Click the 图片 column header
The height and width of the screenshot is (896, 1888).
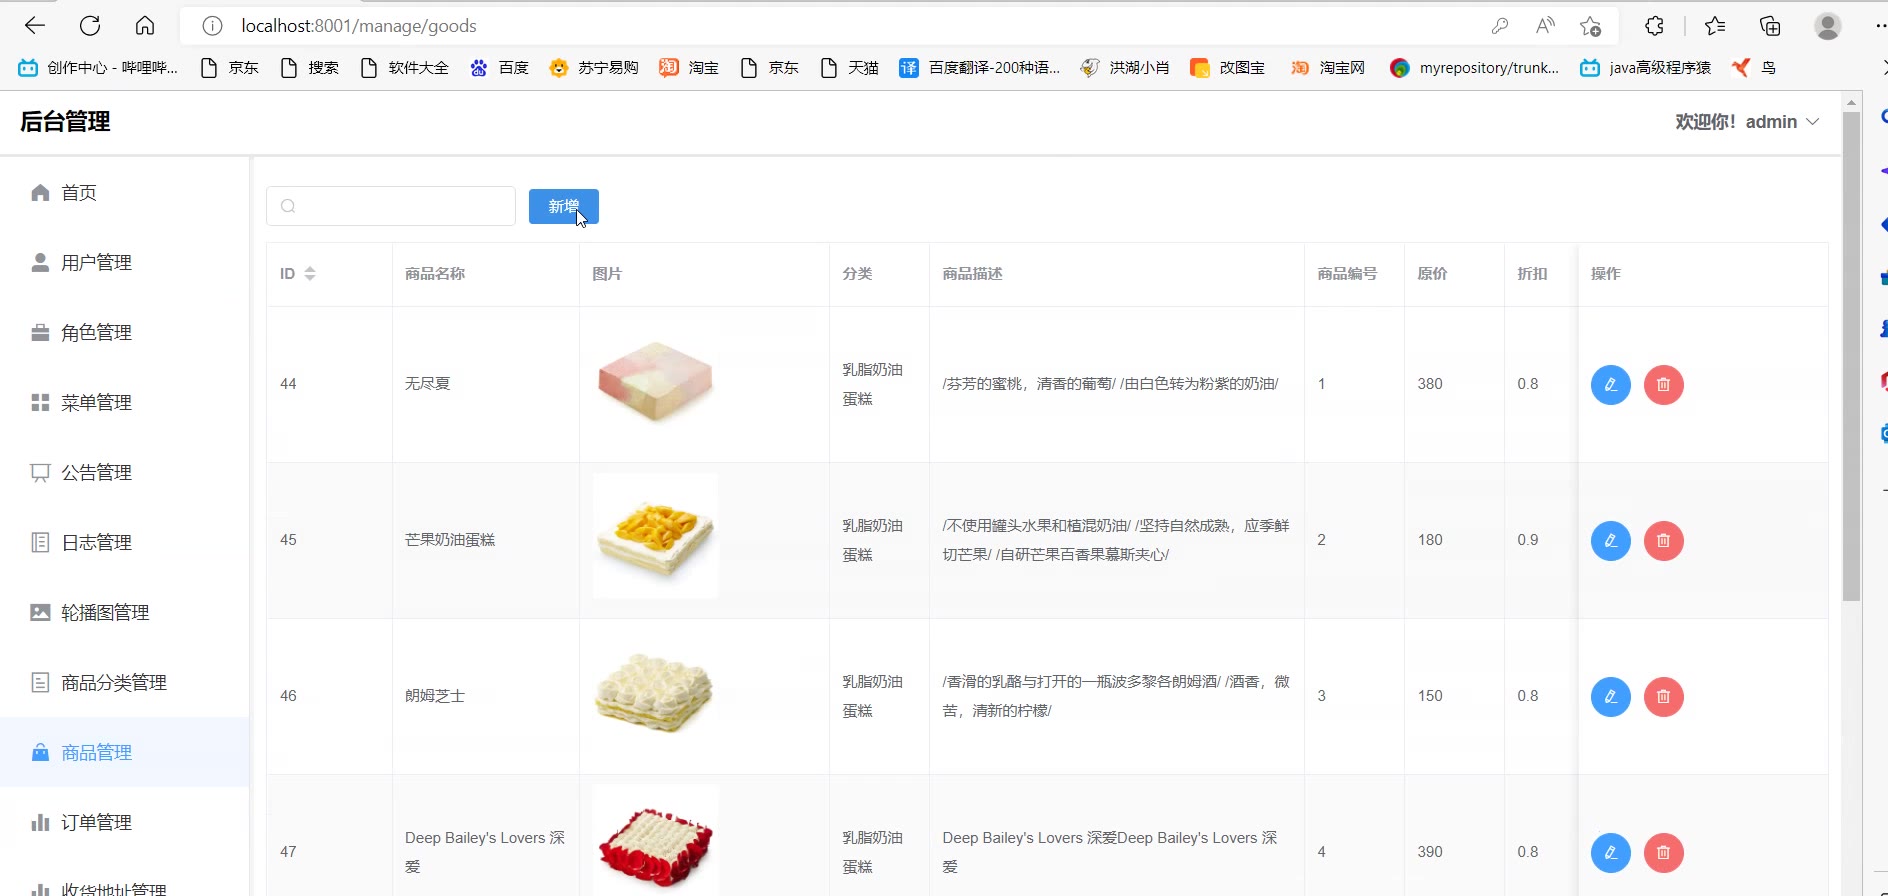point(607,274)
